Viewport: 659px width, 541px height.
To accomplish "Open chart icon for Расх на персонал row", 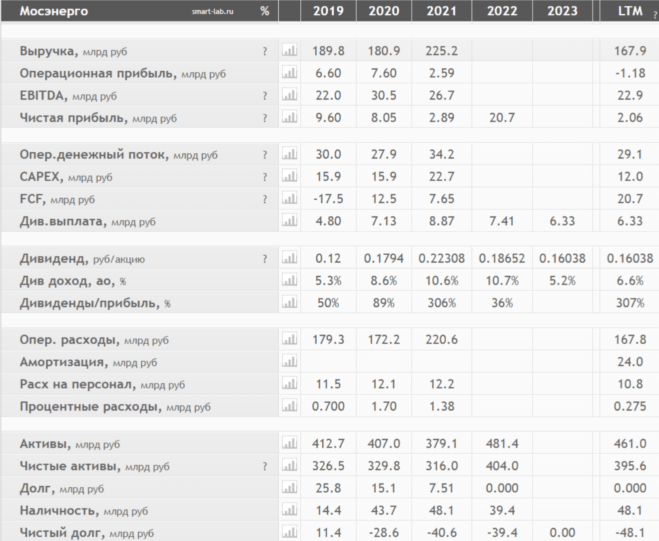I will coord(290,384).
